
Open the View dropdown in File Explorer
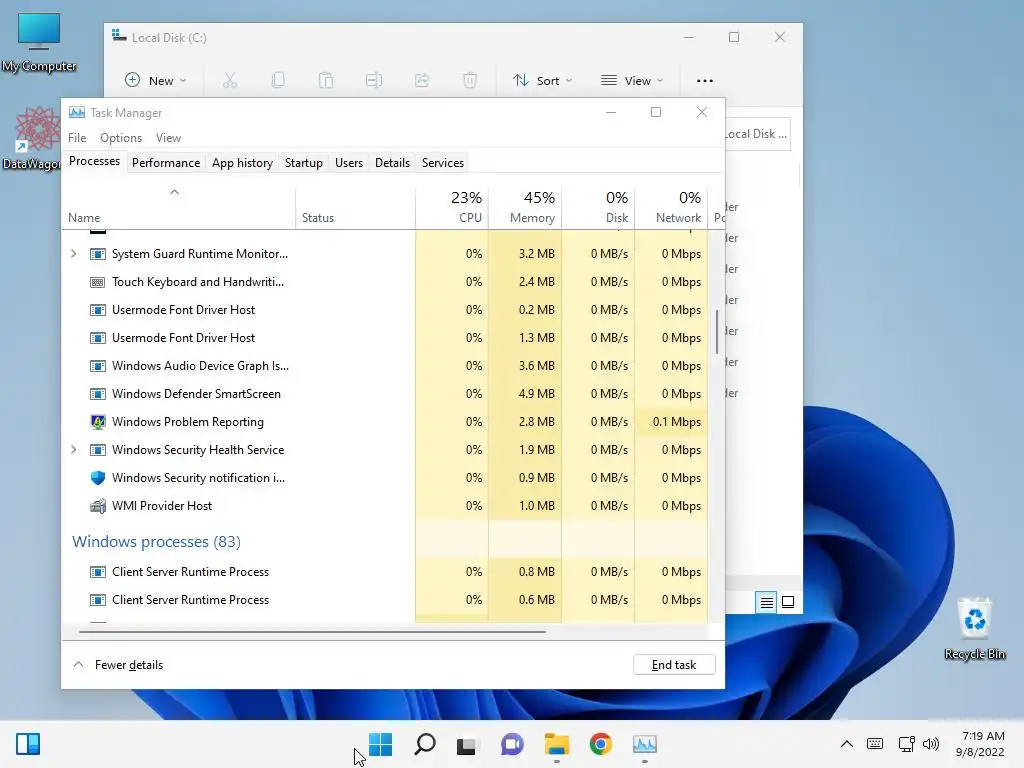[x=632, y=80]
